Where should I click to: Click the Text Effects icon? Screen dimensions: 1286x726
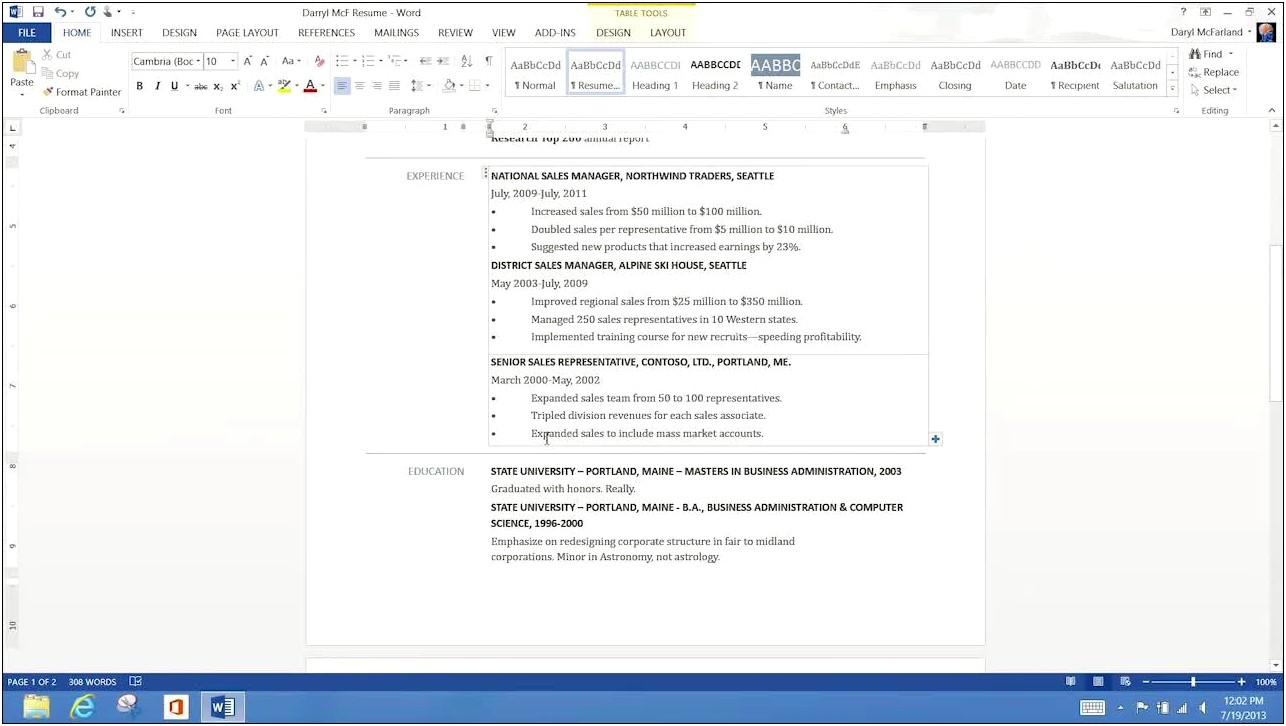click(258, 86)
